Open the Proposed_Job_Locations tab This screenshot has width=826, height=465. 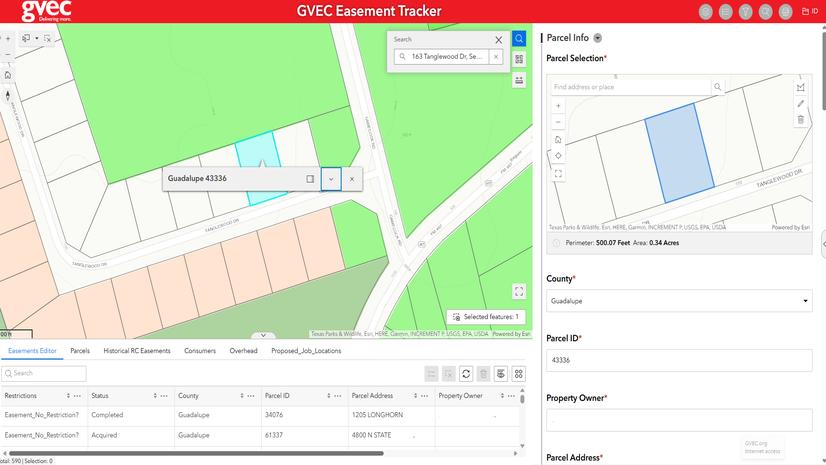tap(306, 351)
